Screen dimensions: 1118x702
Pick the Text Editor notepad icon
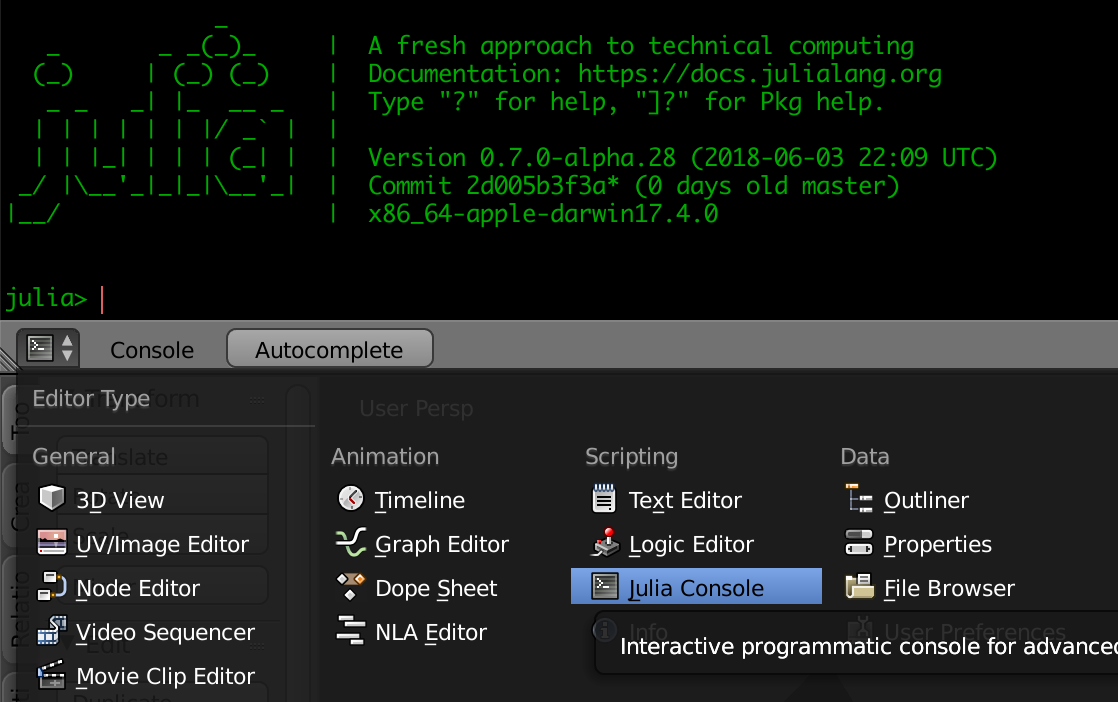pos(604,499)
